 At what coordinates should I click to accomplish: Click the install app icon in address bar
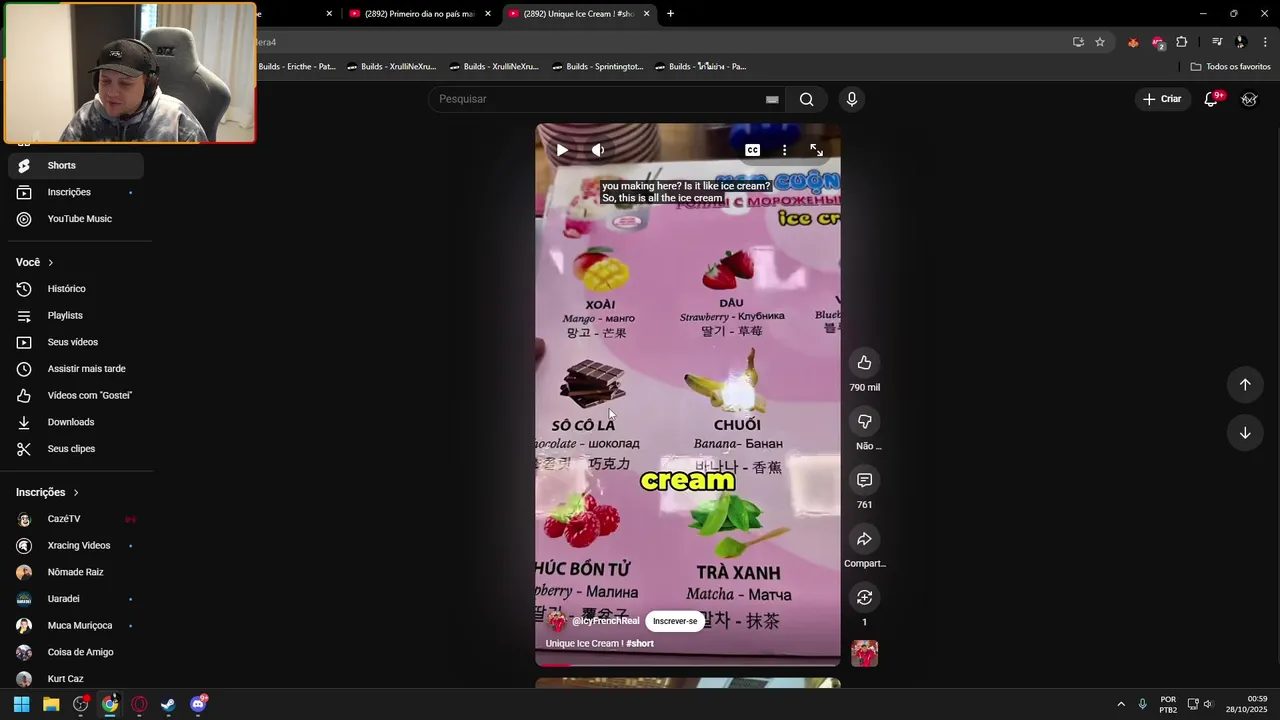[1078, 42]
